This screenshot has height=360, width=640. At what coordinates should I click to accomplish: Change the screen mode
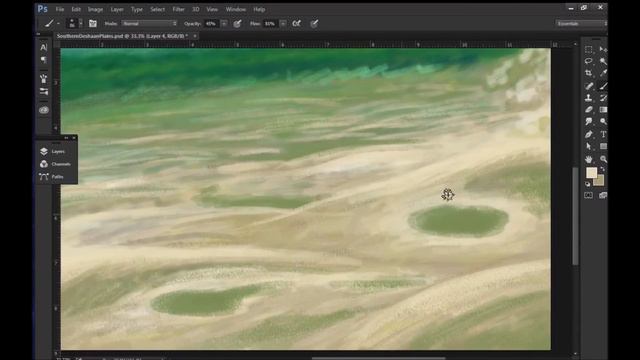tap(603, 196)
